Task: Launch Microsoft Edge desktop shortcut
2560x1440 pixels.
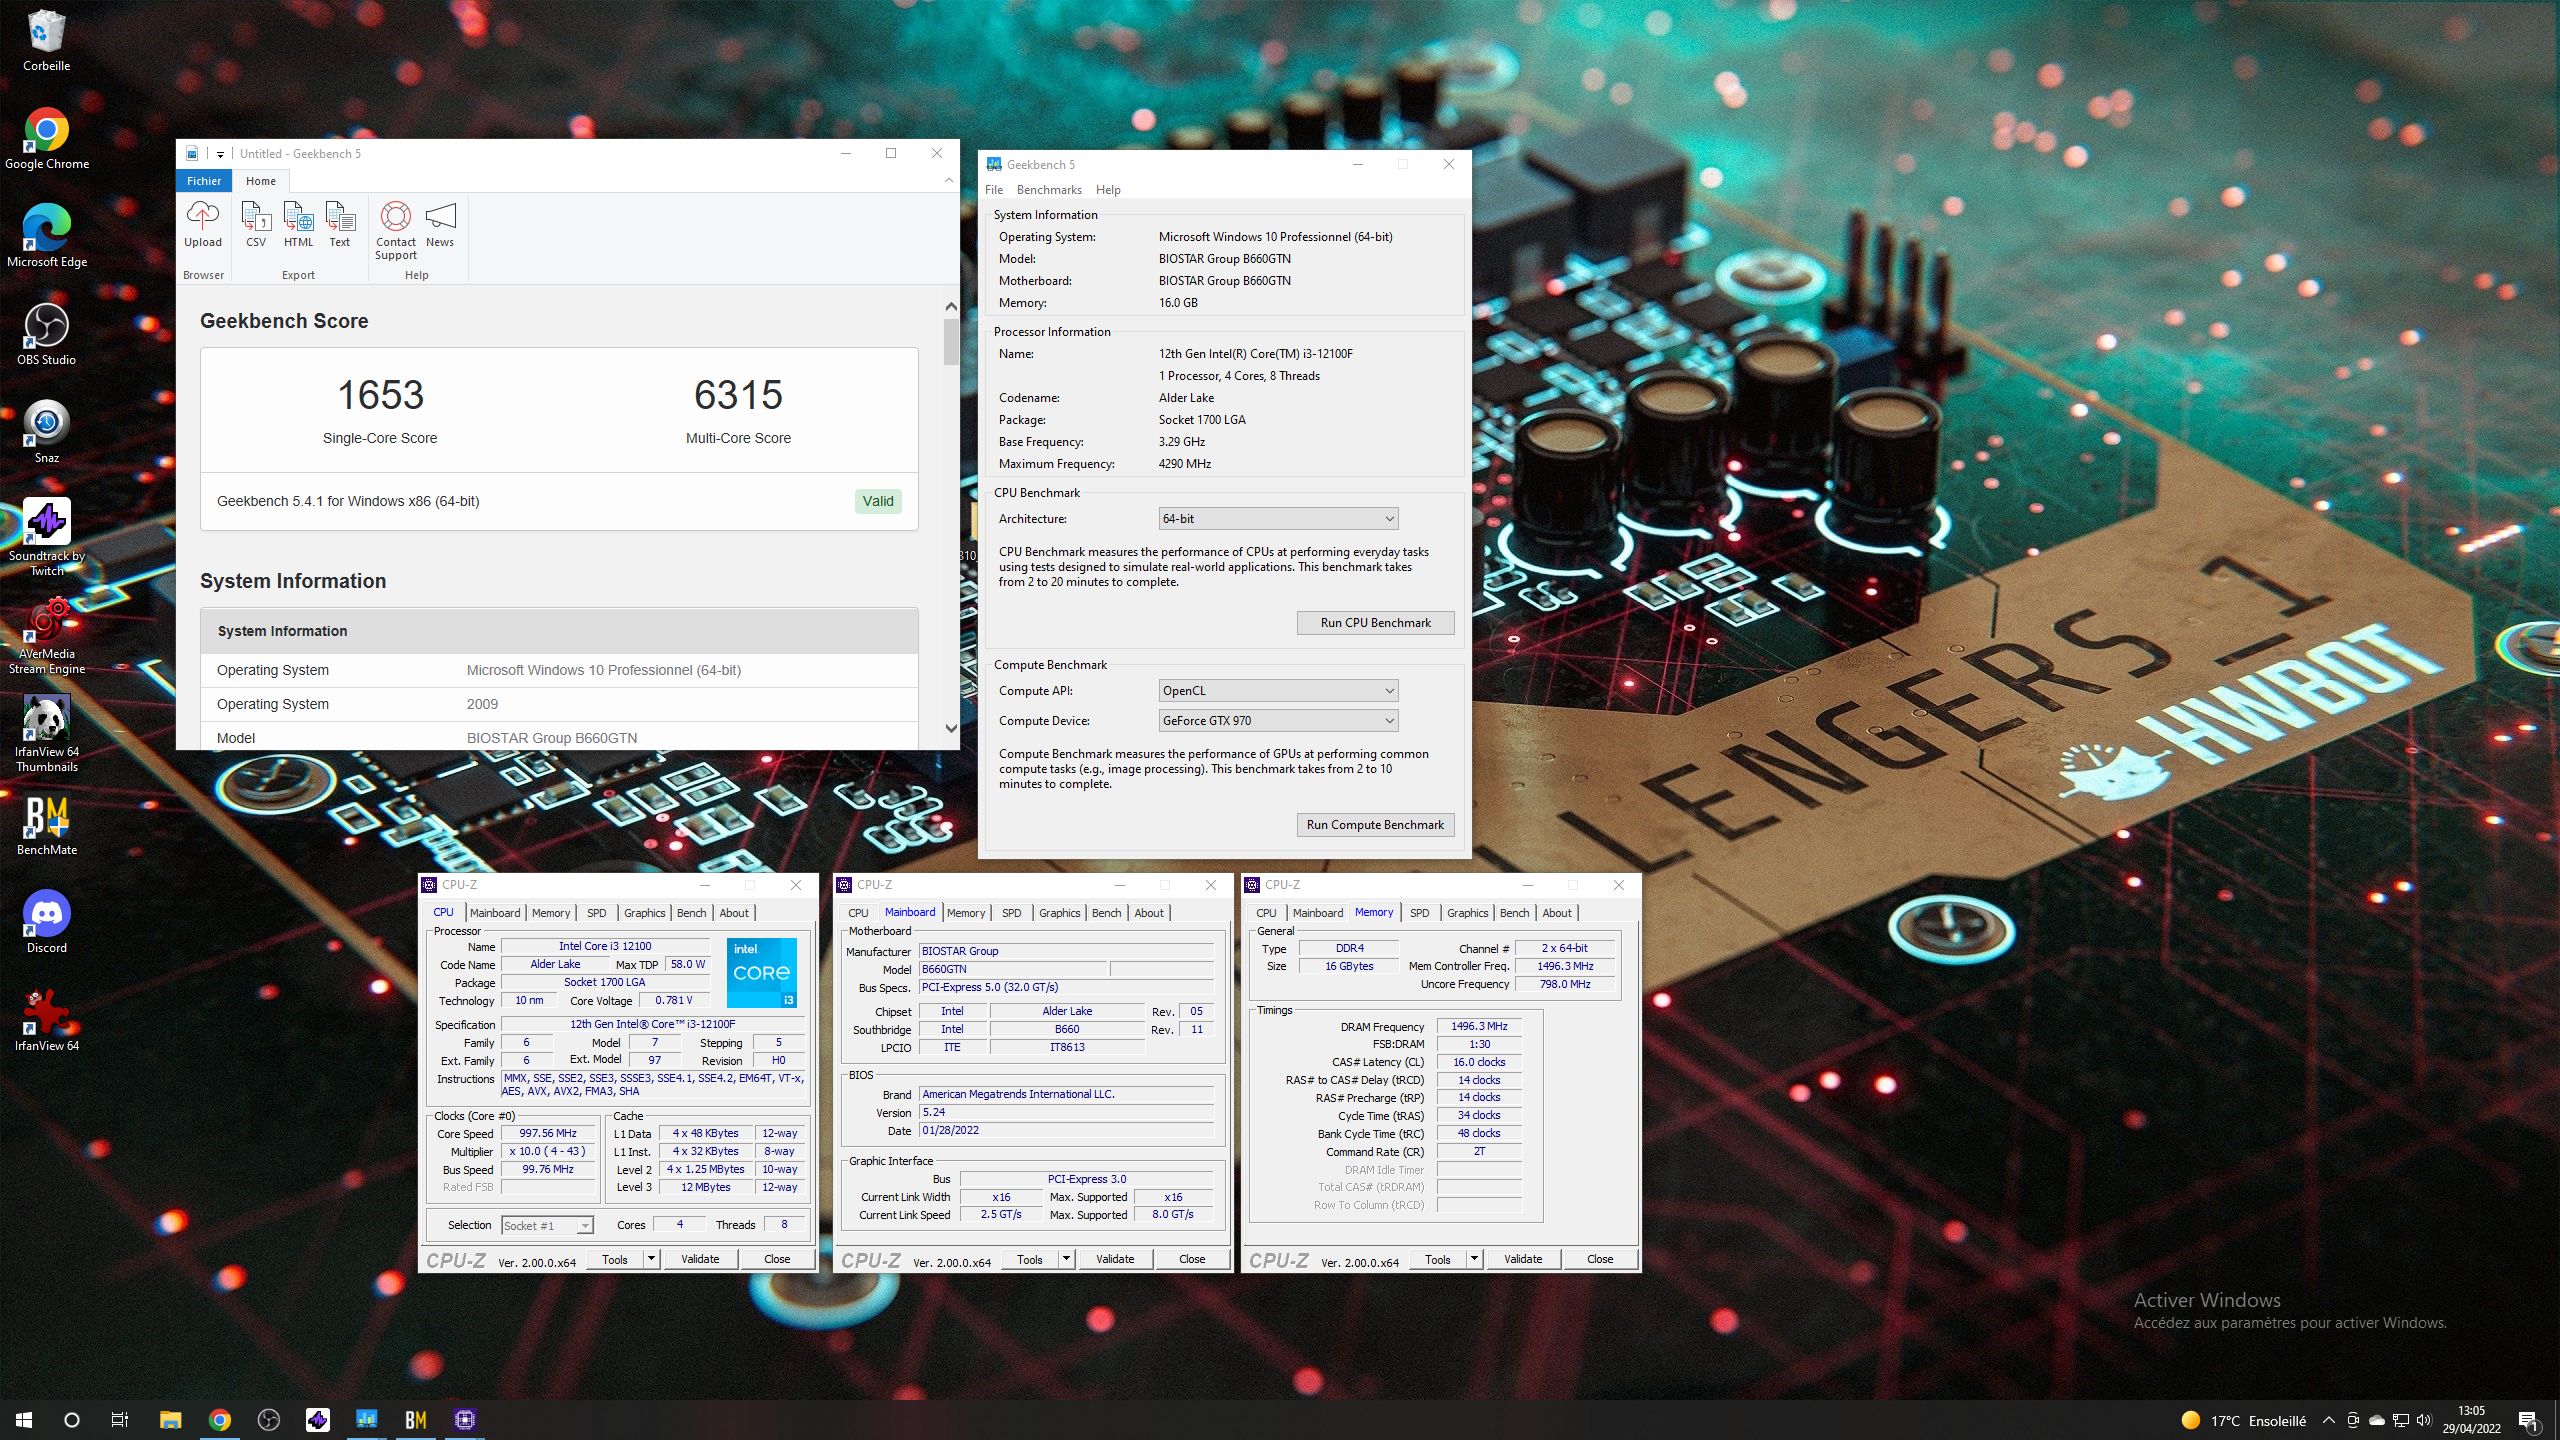Action: [46, 237]
